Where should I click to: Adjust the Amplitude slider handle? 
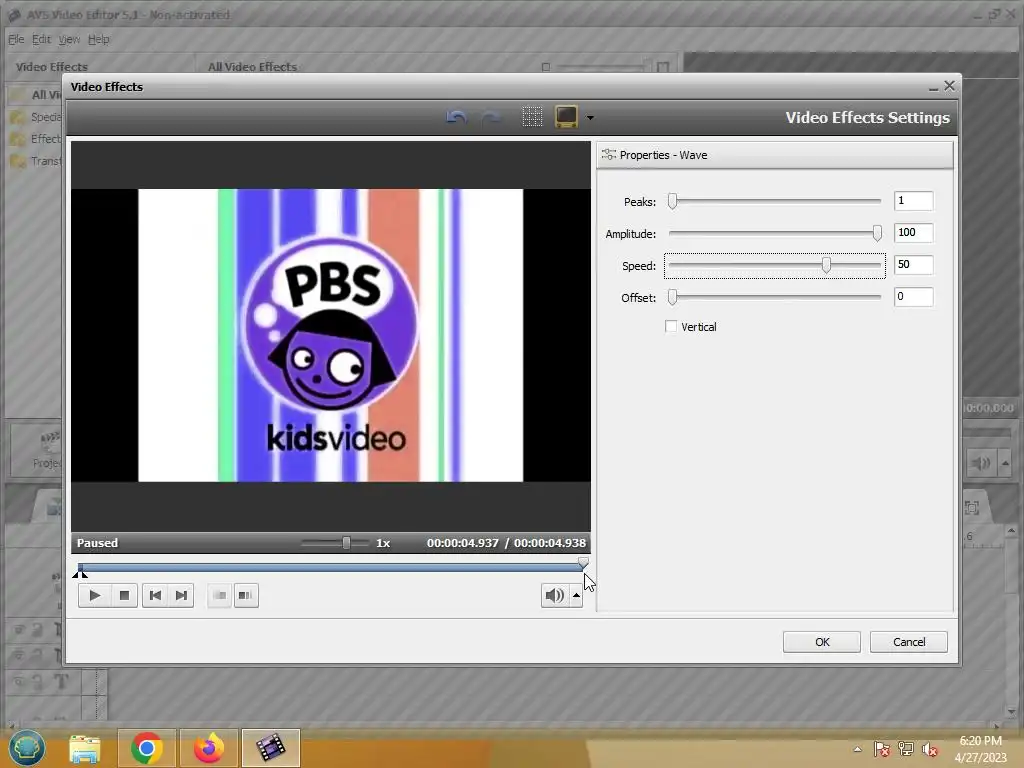click(x=877, y=233)
